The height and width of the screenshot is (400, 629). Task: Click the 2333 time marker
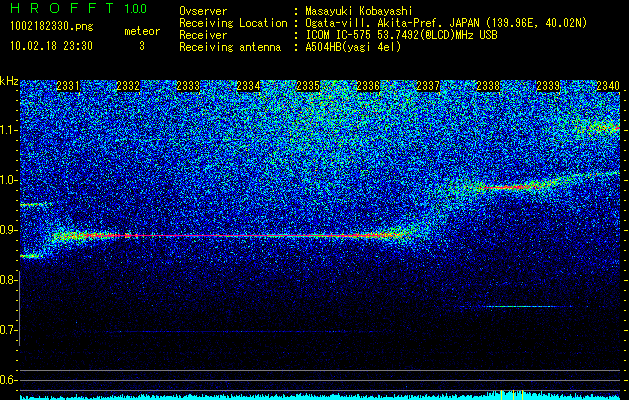188,86
